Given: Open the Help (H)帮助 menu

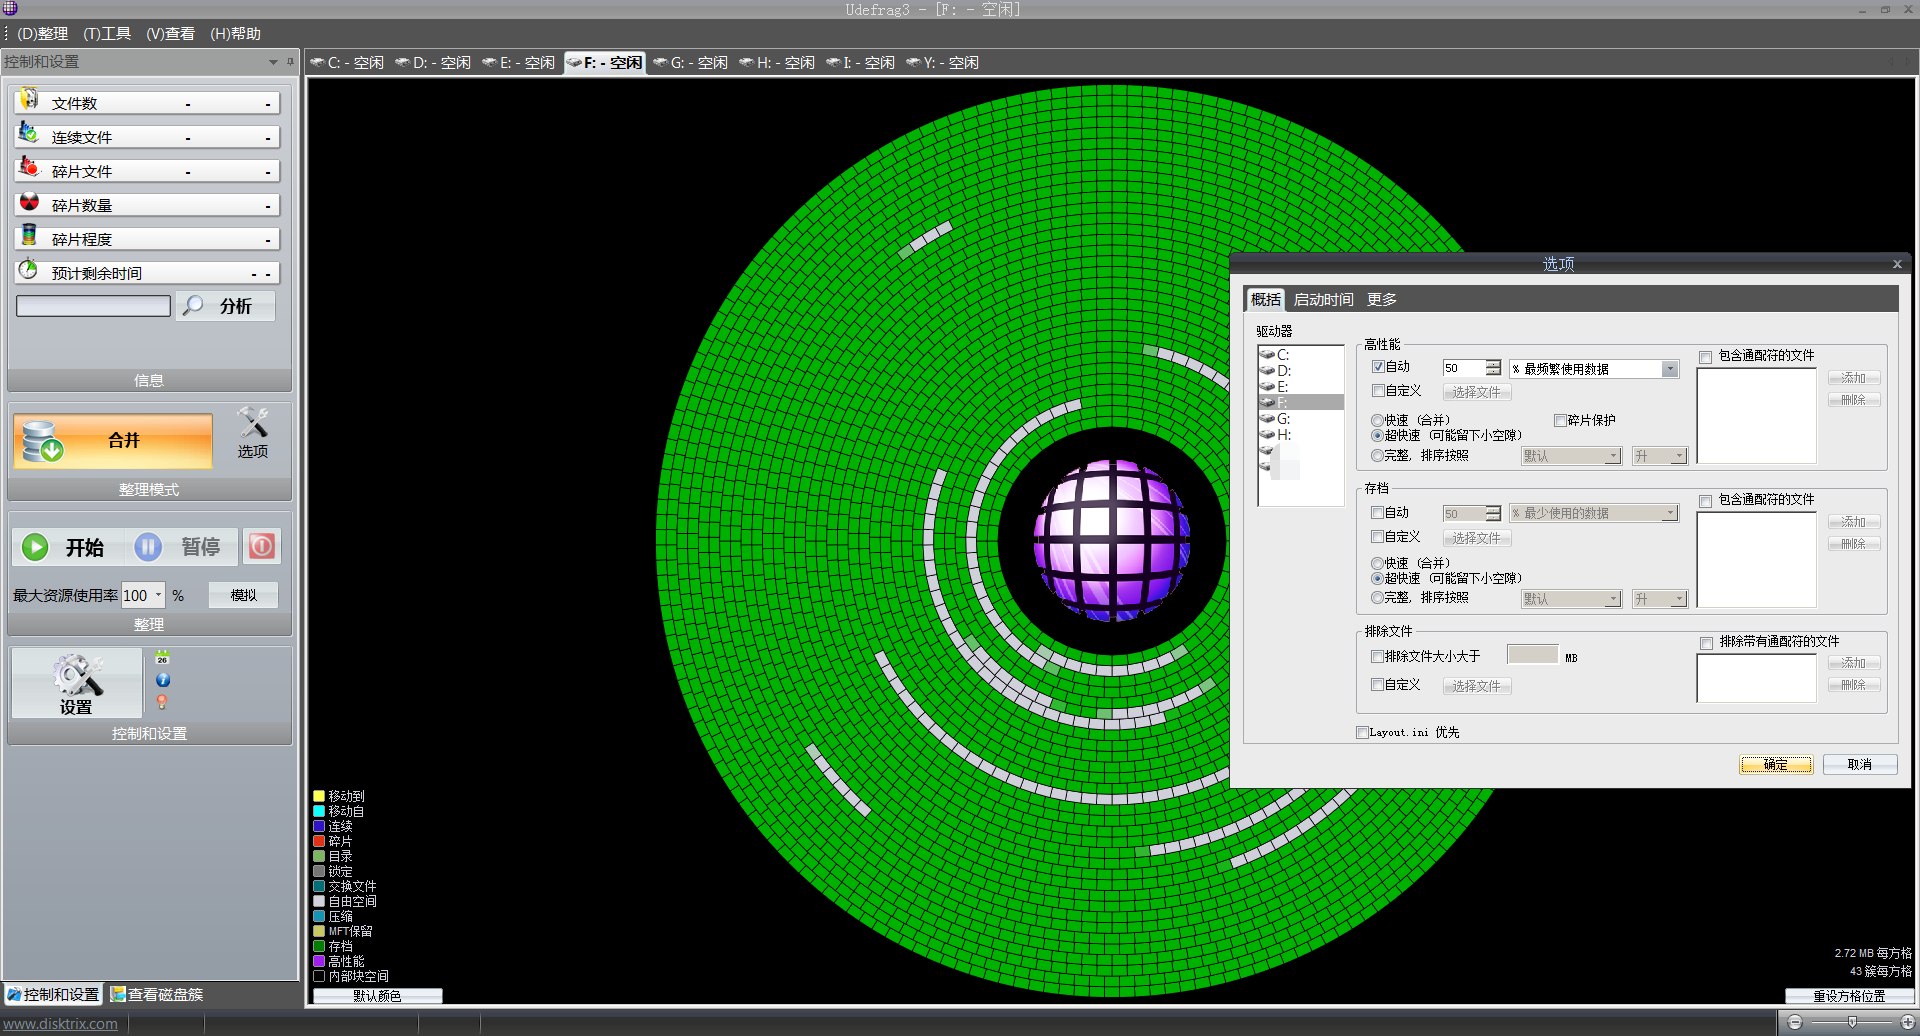Looking at the screenshot, I should 235,34.
